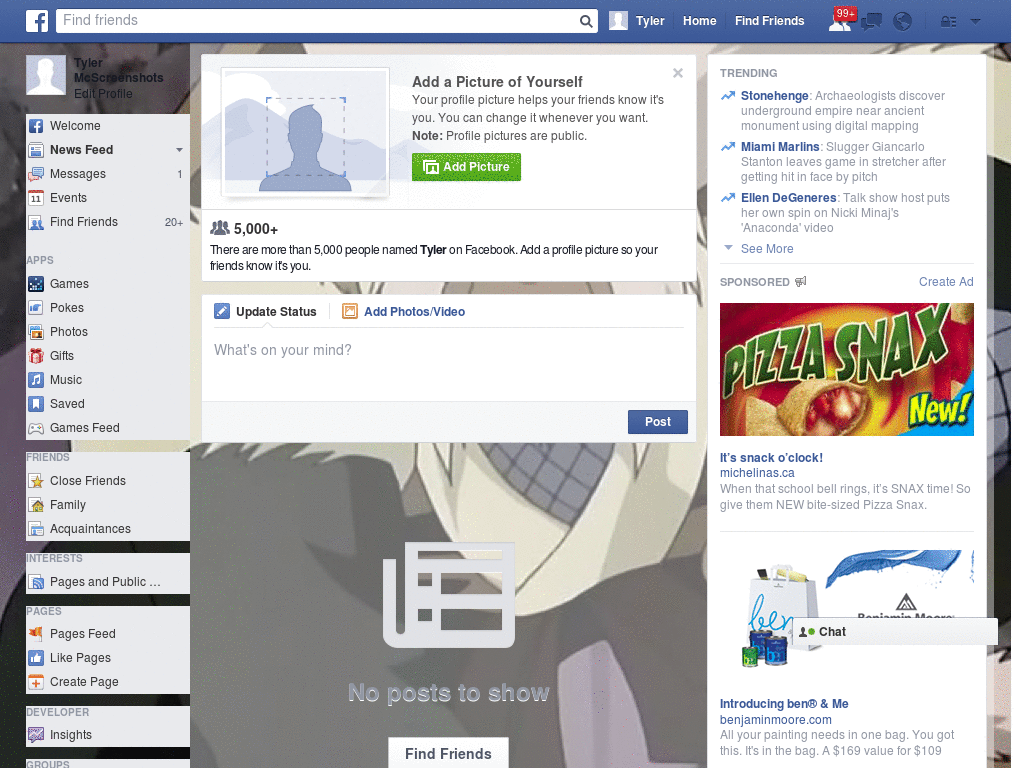Open account menu dropdown arrow in top bar
The image size is (1024, 768).
tap(975, 22)
